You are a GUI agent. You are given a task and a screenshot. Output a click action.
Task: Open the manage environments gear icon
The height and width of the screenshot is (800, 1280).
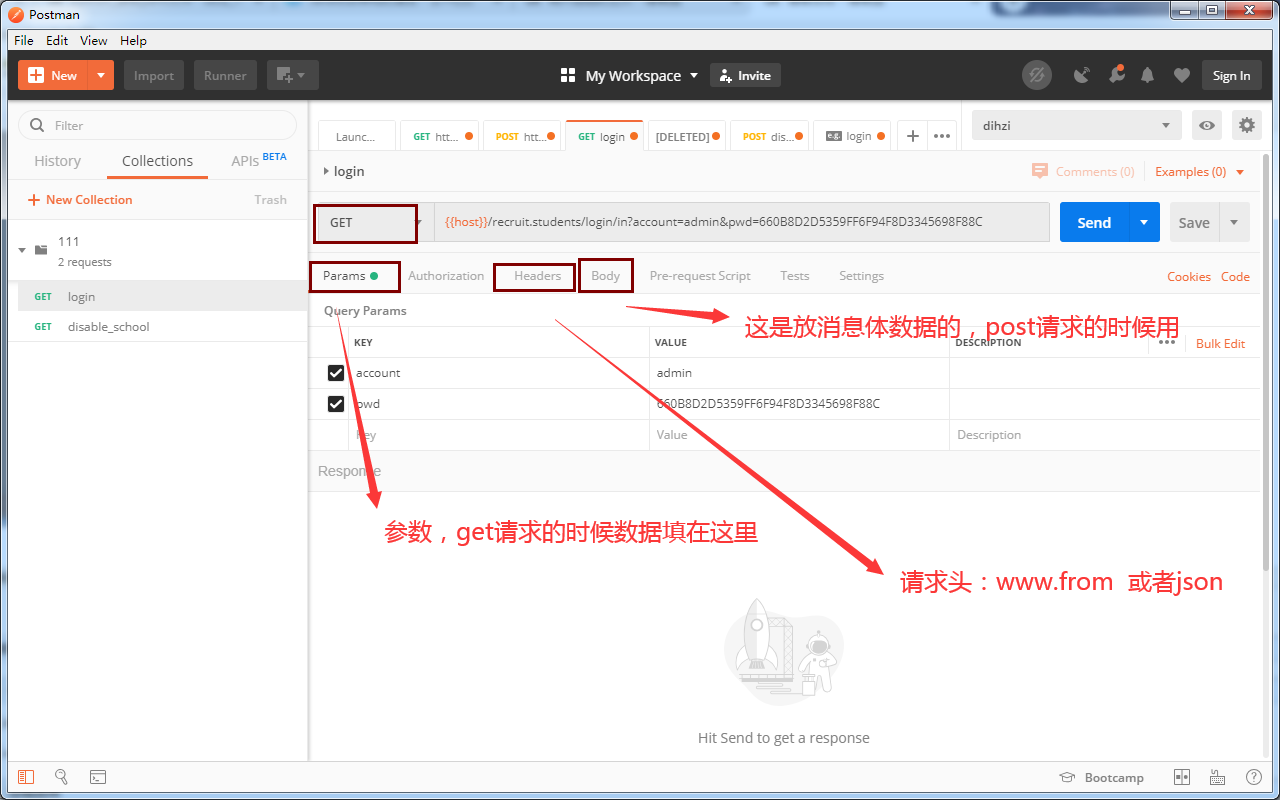tap(1246, 125)
